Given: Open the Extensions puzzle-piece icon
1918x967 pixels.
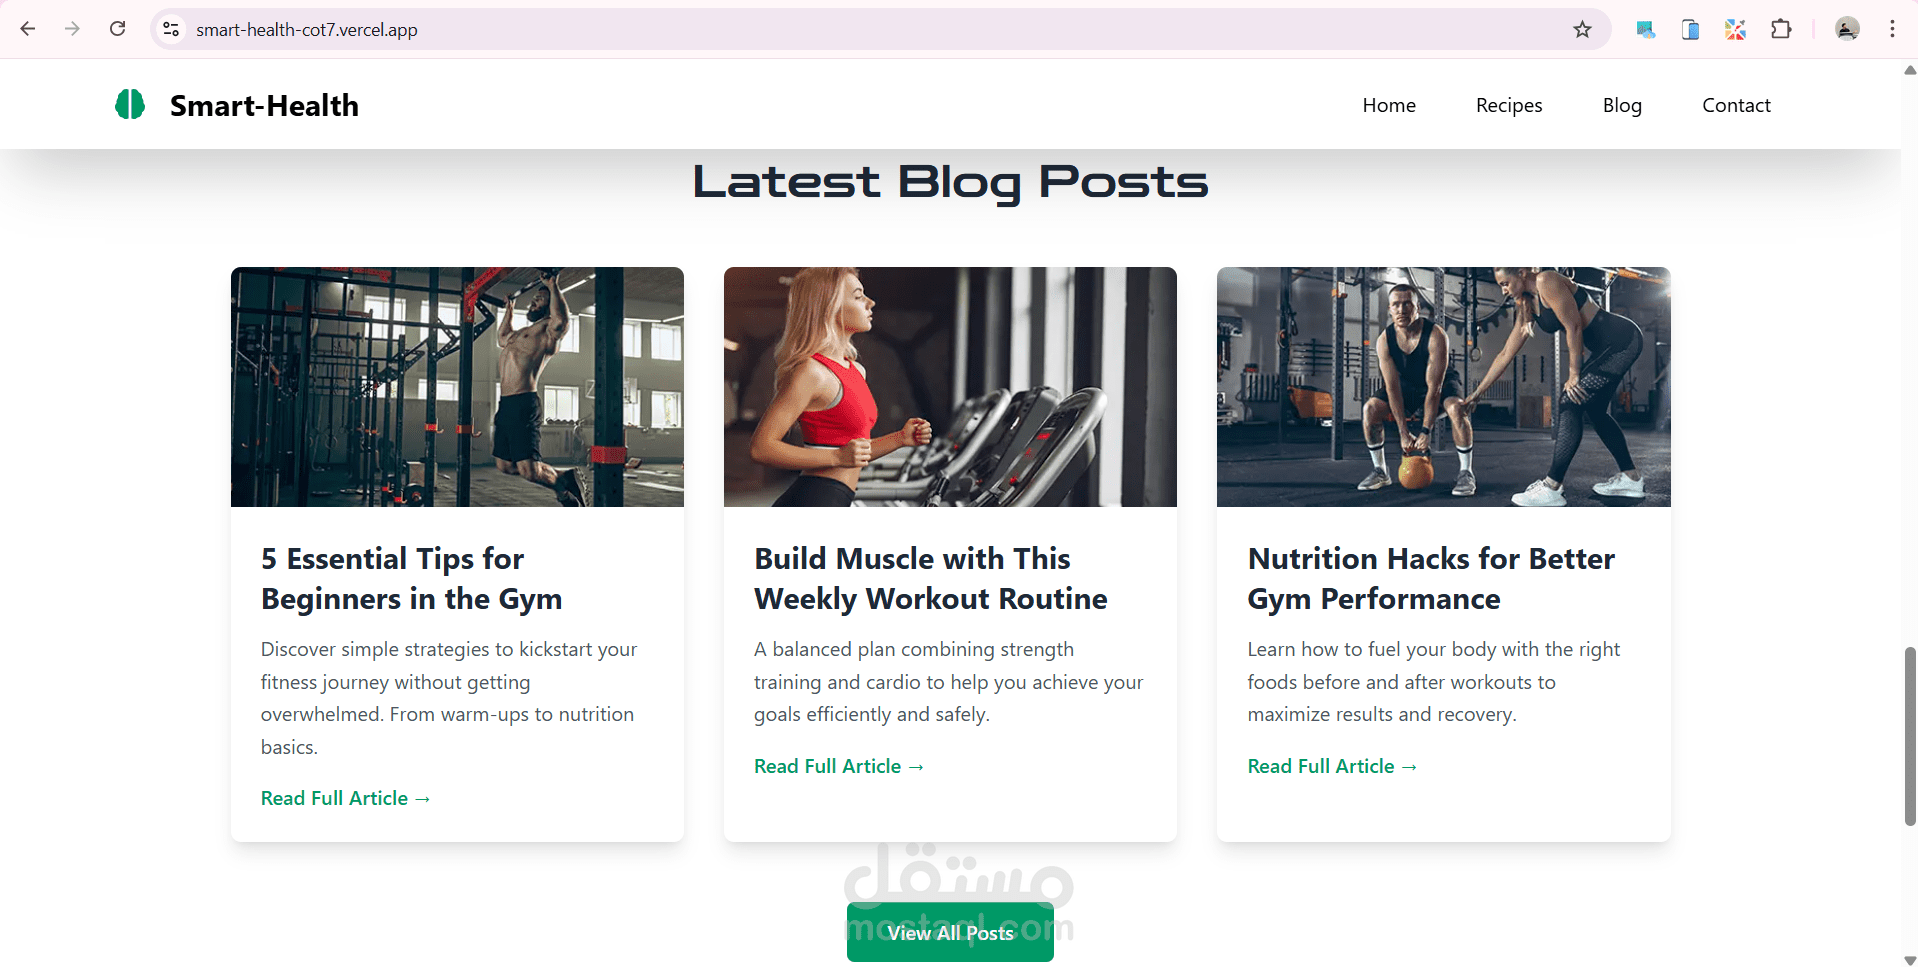Looking at the screenshot, I should 1781,29.
